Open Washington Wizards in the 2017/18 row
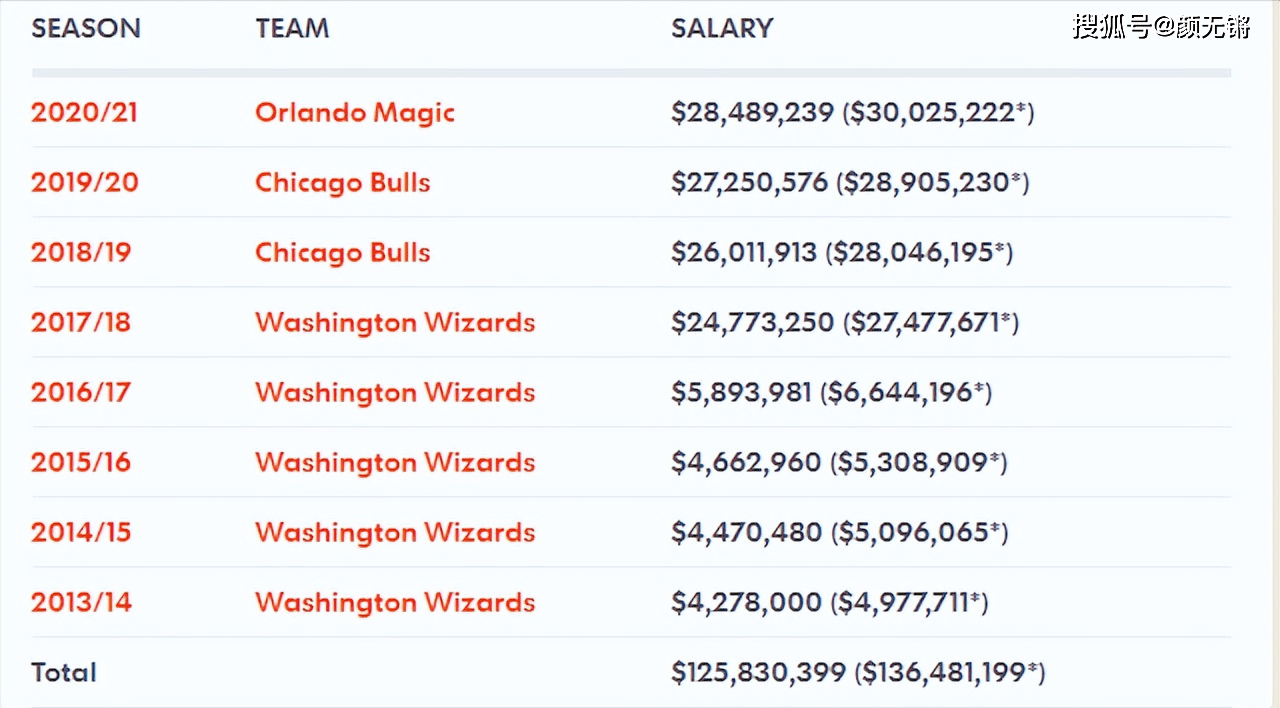Image resolution: width=1280 pixels, height=708 pixels. [395, 322]
